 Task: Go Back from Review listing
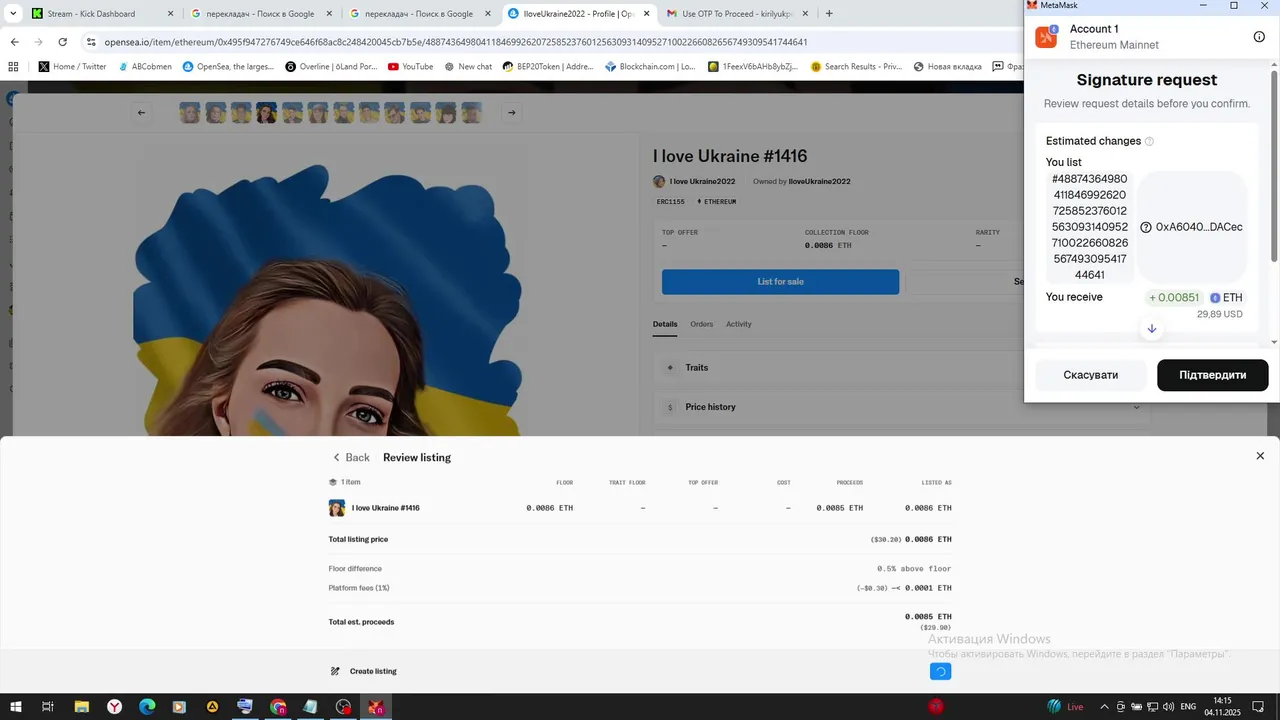[x=351, y=457]
